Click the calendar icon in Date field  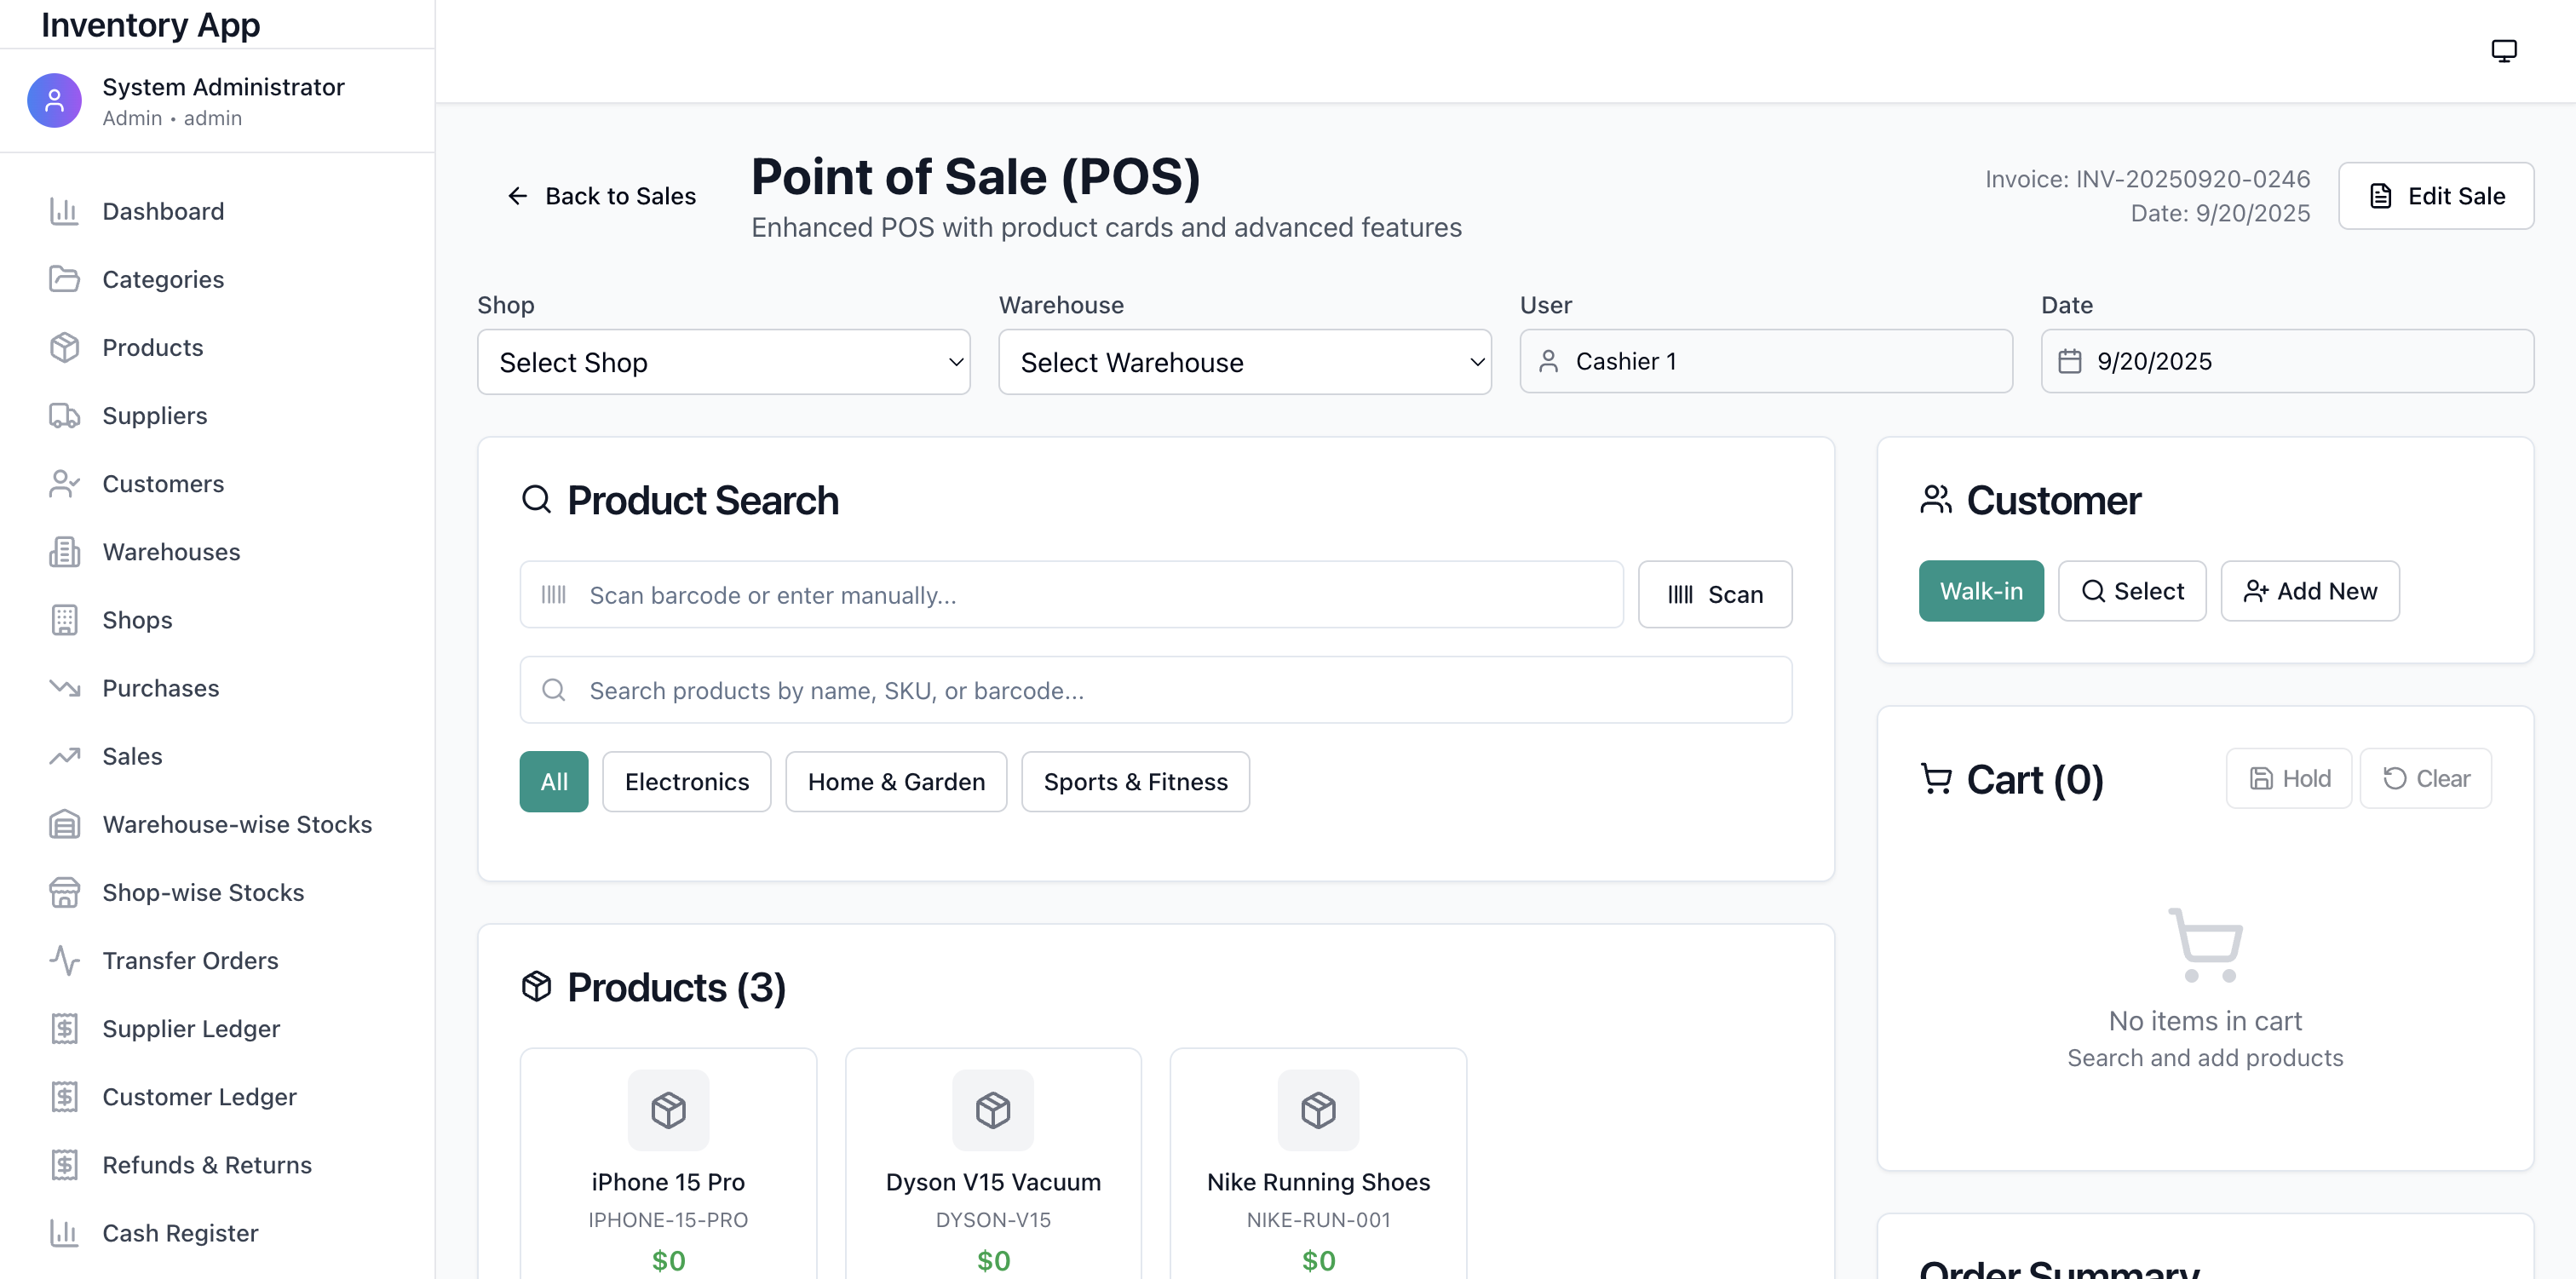tap(2070, 361)
